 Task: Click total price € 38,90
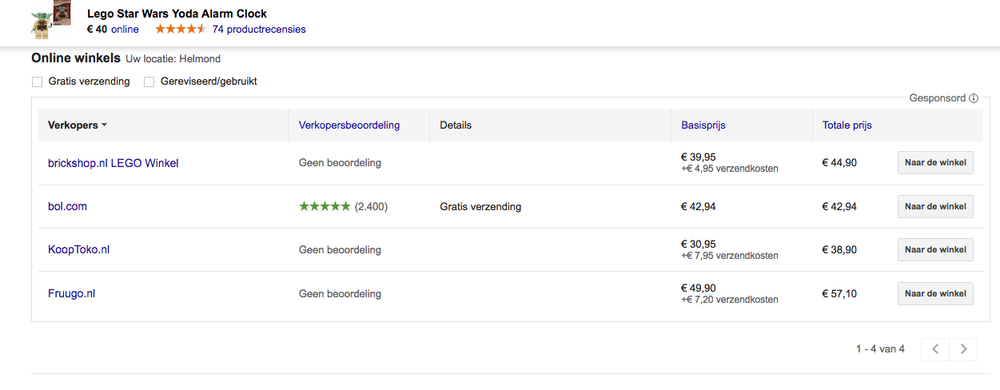tap(839, 250)
